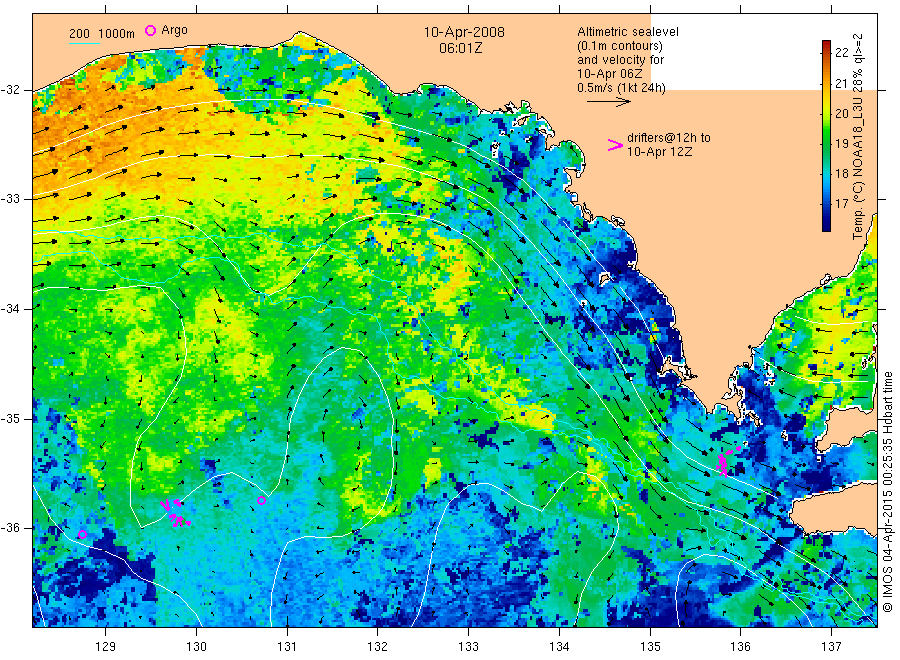
Task: Click the colorbar value '17'
Action: [841, 203]
